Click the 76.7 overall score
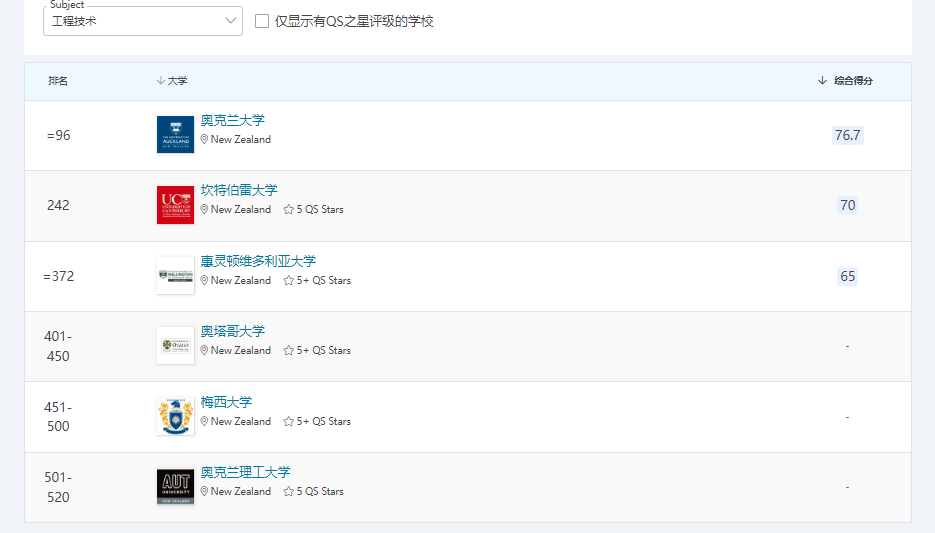 click(x=847, y=135)
